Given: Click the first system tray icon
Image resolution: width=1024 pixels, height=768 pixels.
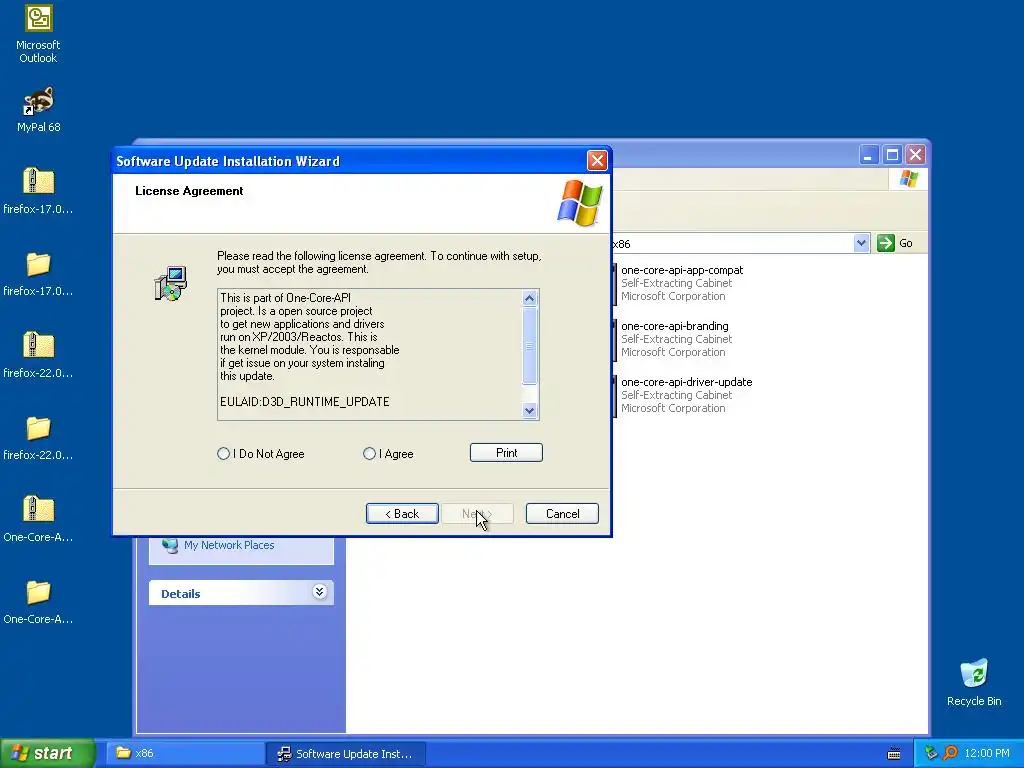Looking at the screenshot, I should 931,753.
